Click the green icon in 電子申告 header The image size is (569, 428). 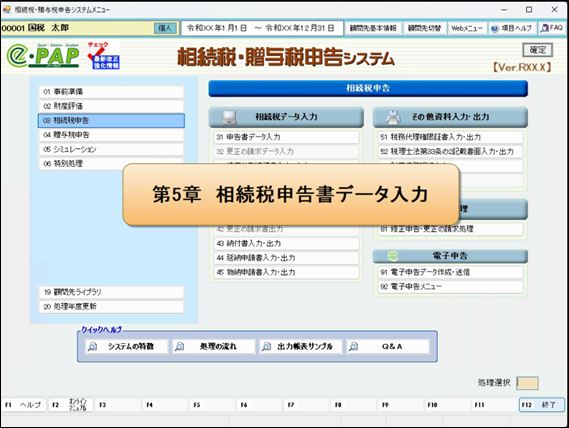click(393, 256)
